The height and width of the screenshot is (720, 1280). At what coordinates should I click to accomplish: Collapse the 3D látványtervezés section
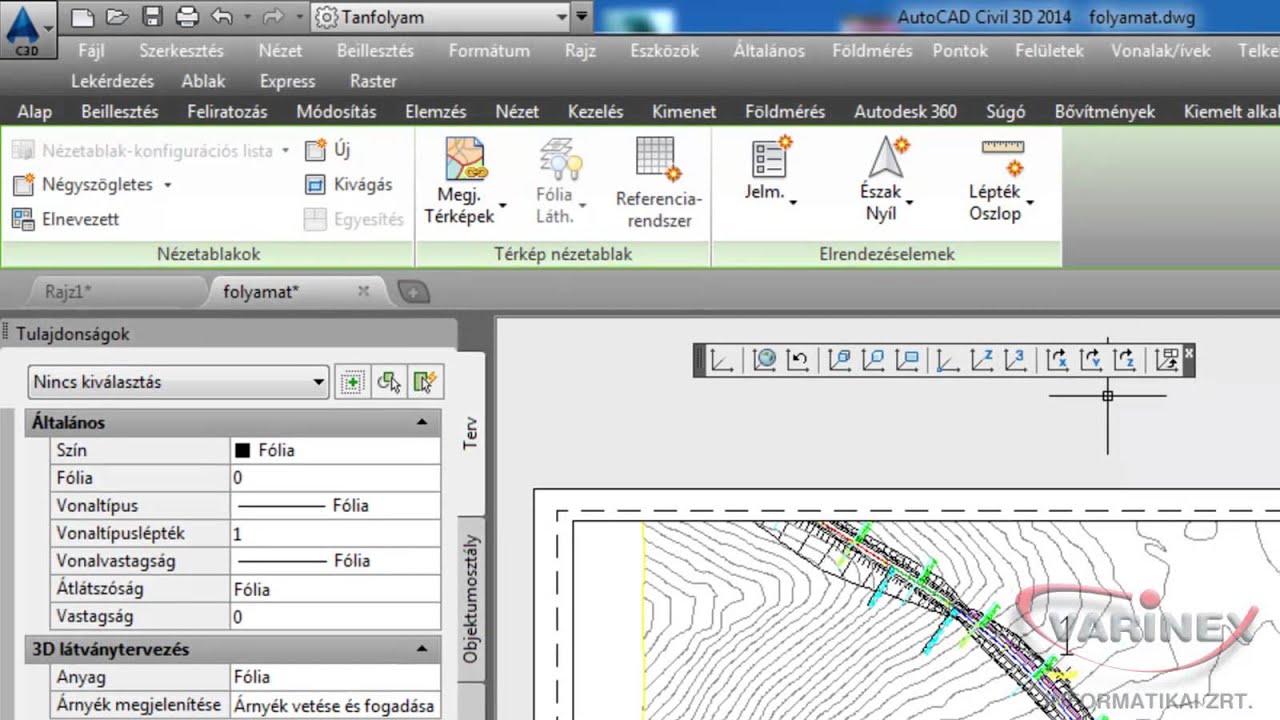[x=423, y=649]
